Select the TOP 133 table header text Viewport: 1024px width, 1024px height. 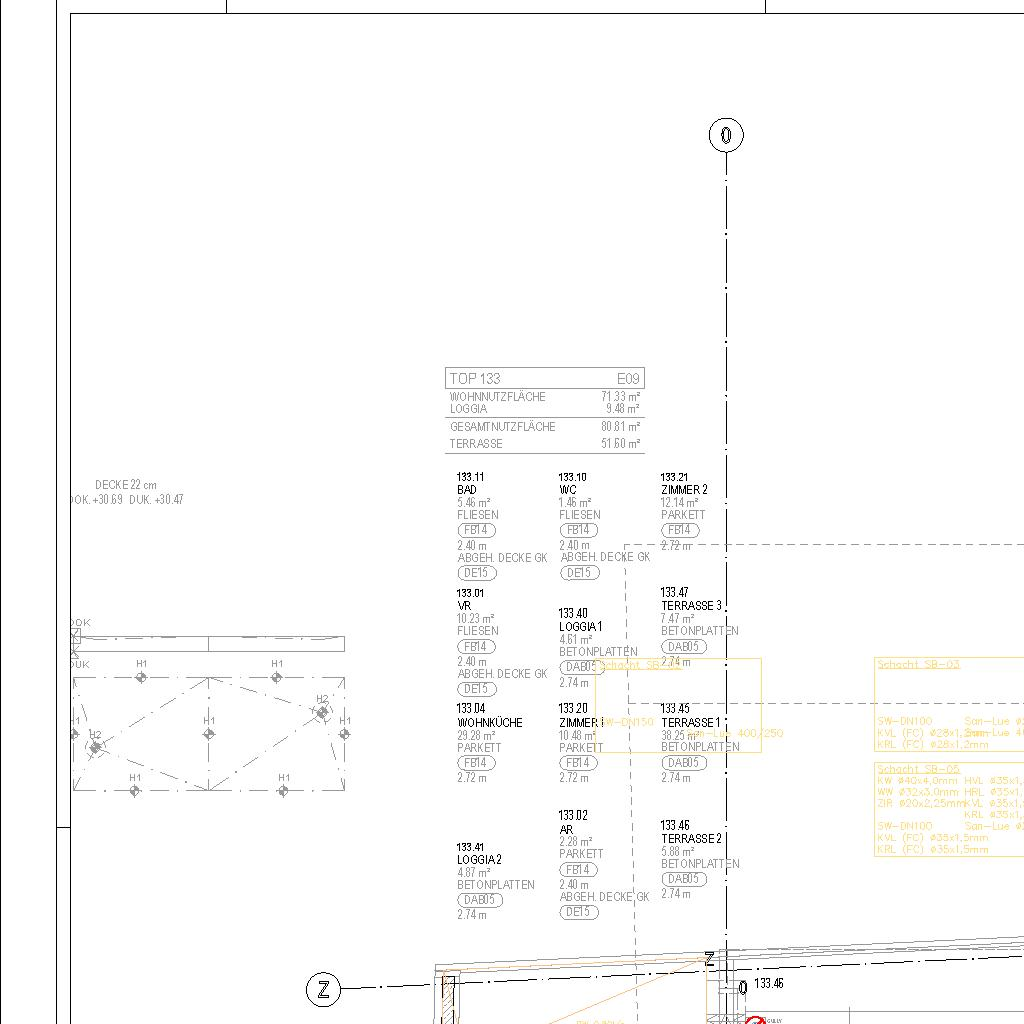pos(475,379)
